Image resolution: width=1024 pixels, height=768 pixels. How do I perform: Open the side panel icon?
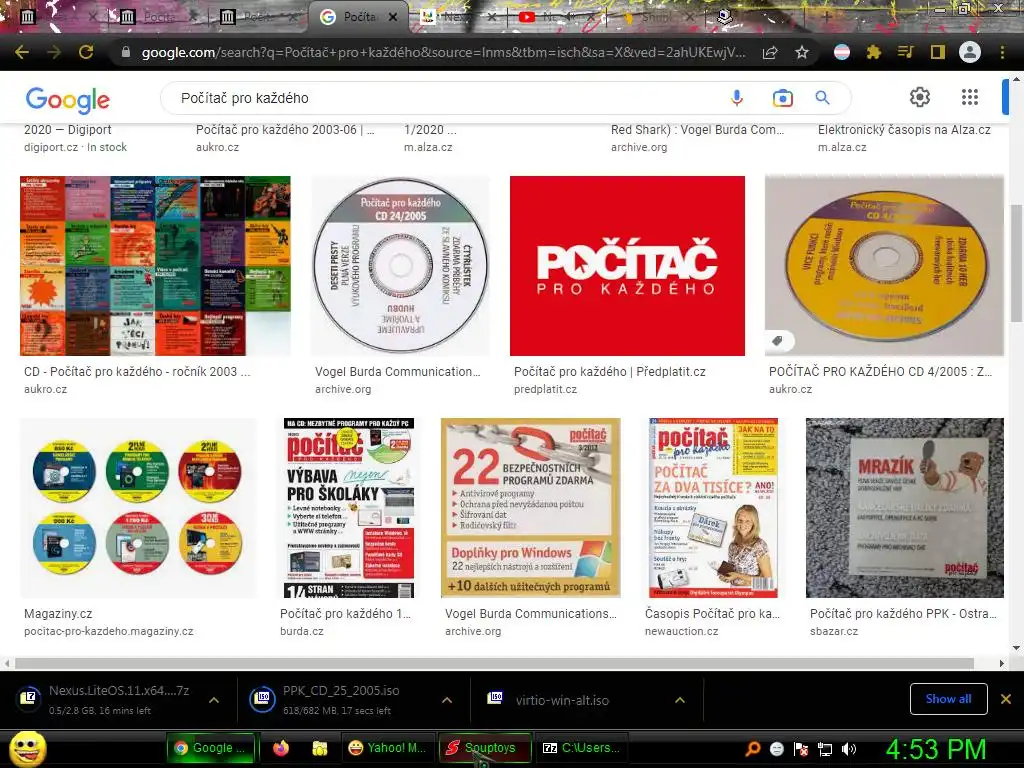[x=938, y=52]
